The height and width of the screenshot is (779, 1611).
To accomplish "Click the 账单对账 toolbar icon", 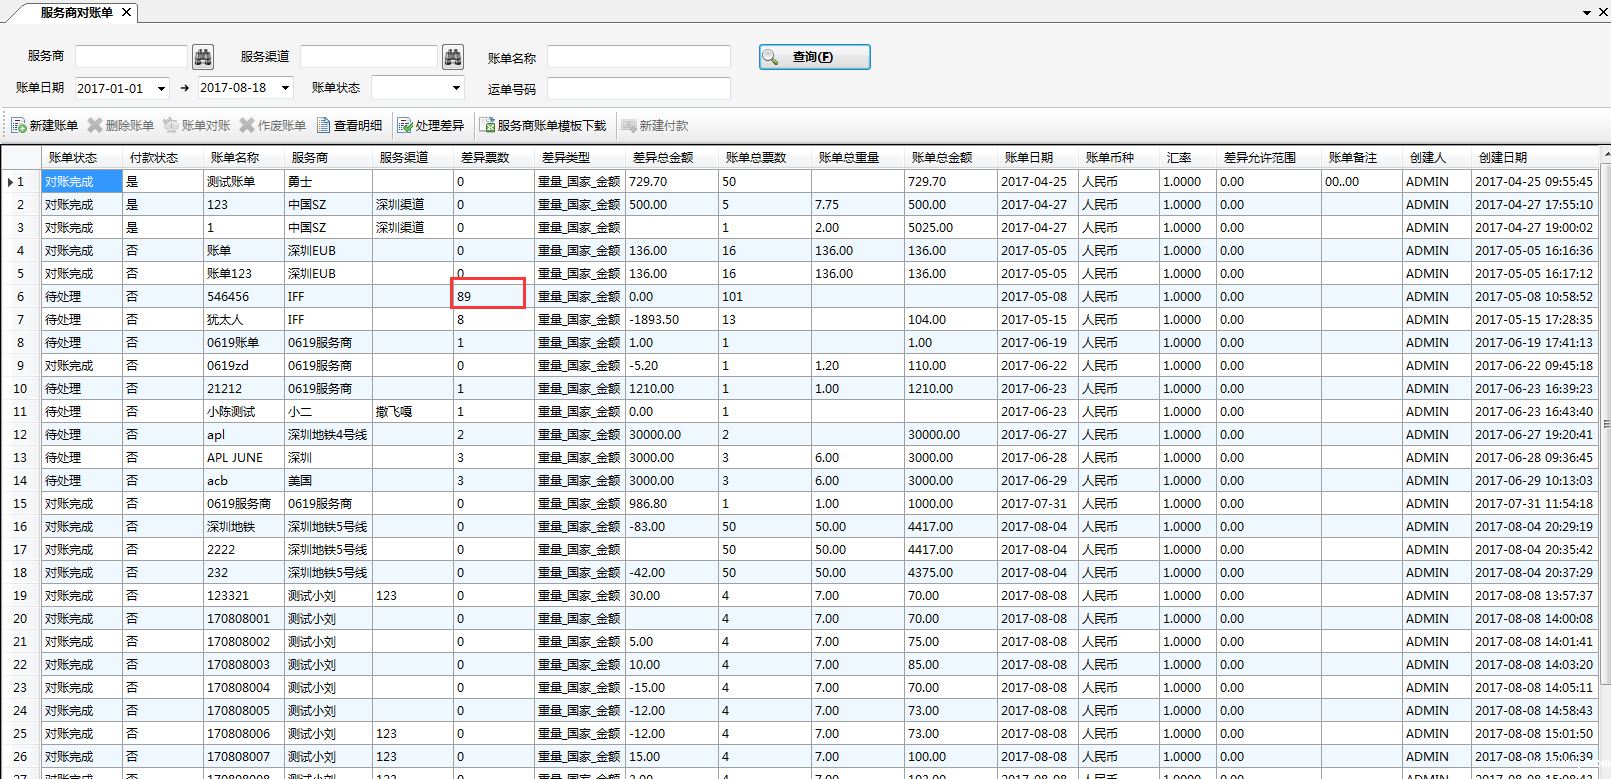I will (171, 126).
